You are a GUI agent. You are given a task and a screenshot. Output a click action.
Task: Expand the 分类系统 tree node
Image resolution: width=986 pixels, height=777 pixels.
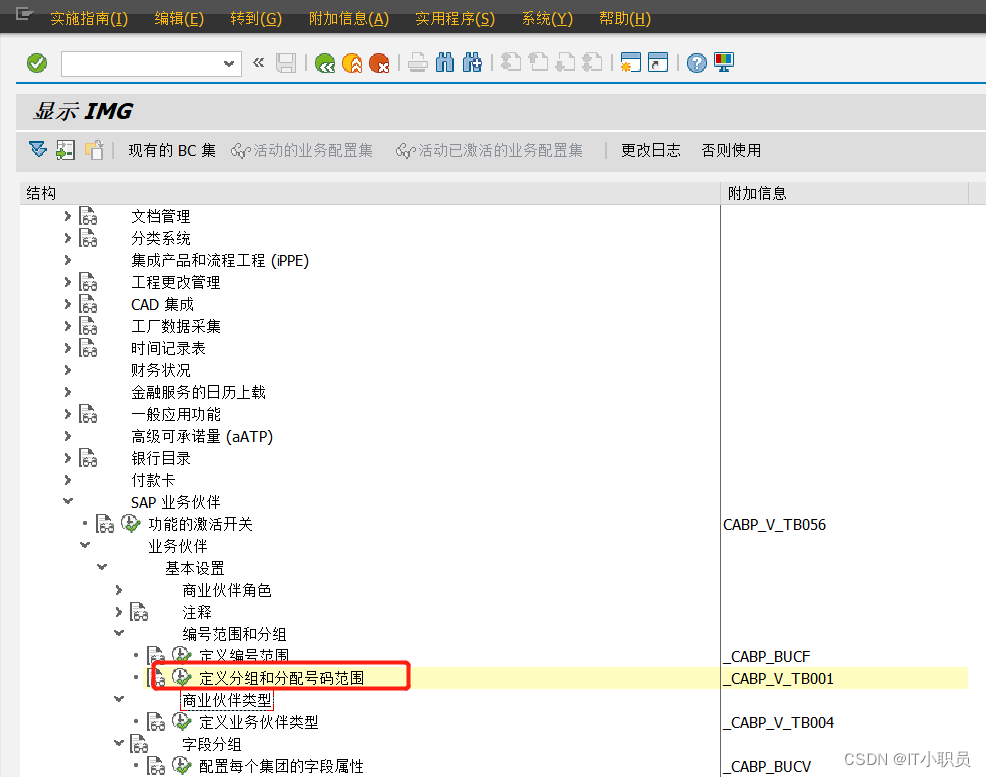coord(68,238)
